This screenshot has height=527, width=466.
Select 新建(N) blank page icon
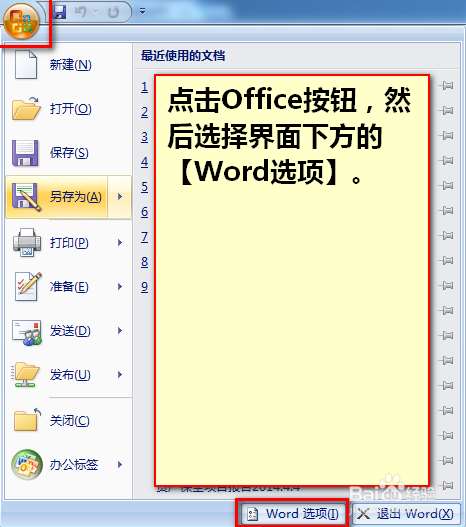click(26, 64)
